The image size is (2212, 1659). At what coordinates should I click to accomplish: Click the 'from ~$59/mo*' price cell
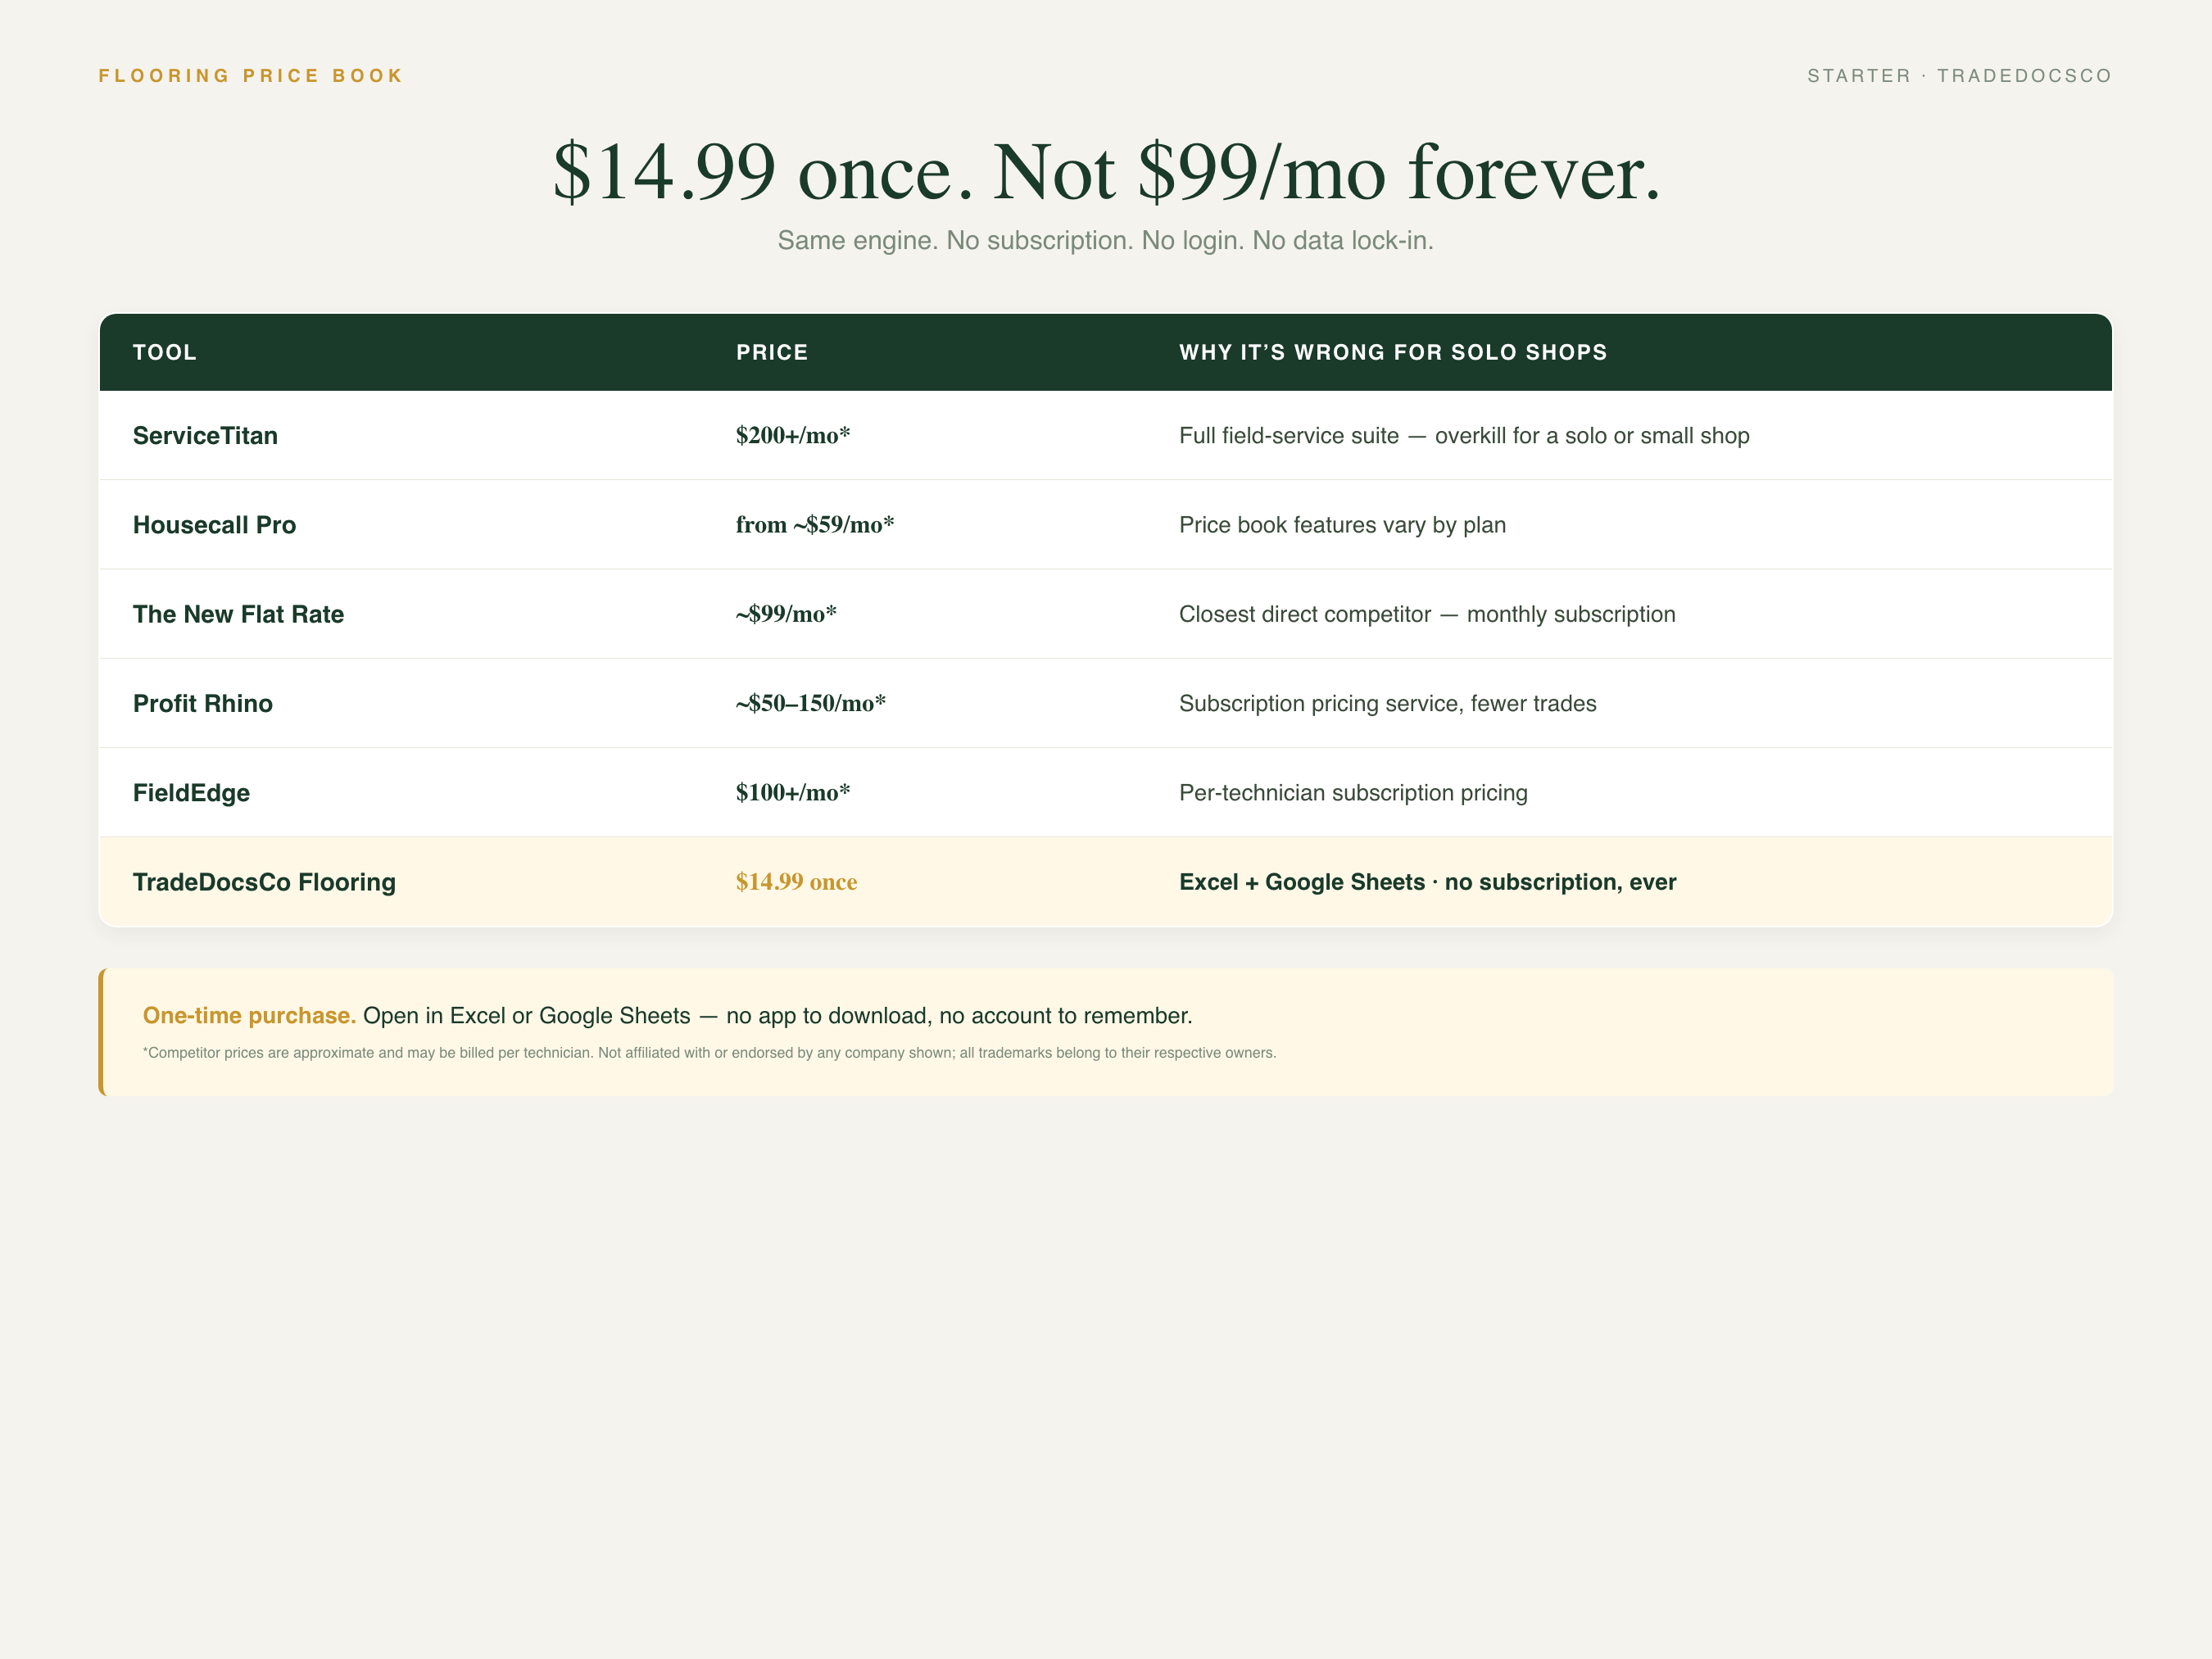click(x=815, y=525)
